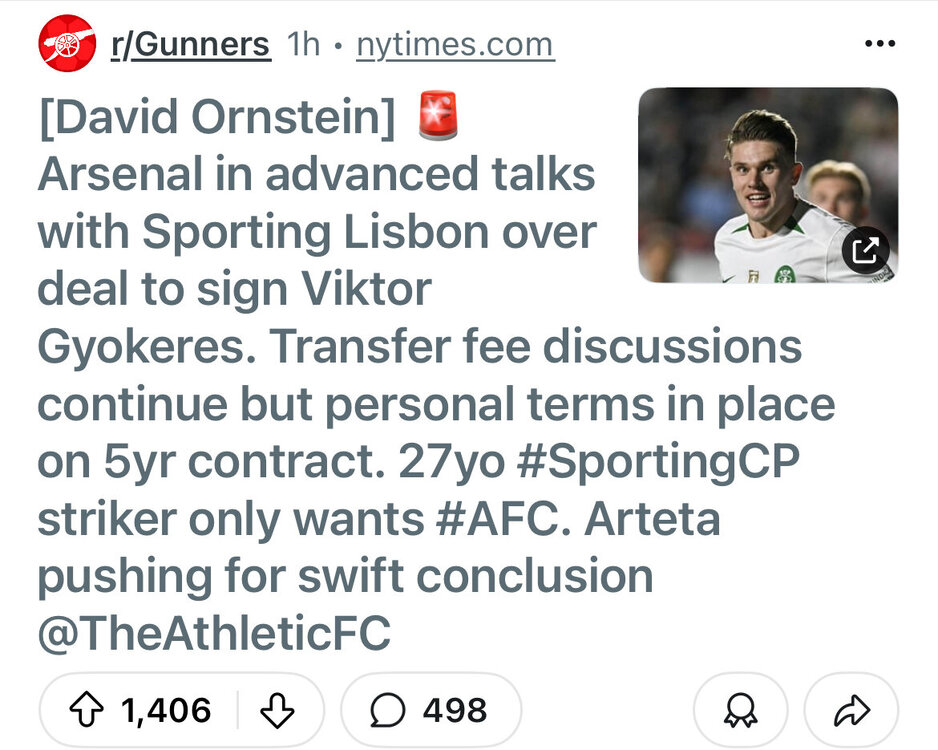Click the [David Ornstein] title tag
Image resolution: width=938 pixels, height=750 pixels.
[217, 118]
